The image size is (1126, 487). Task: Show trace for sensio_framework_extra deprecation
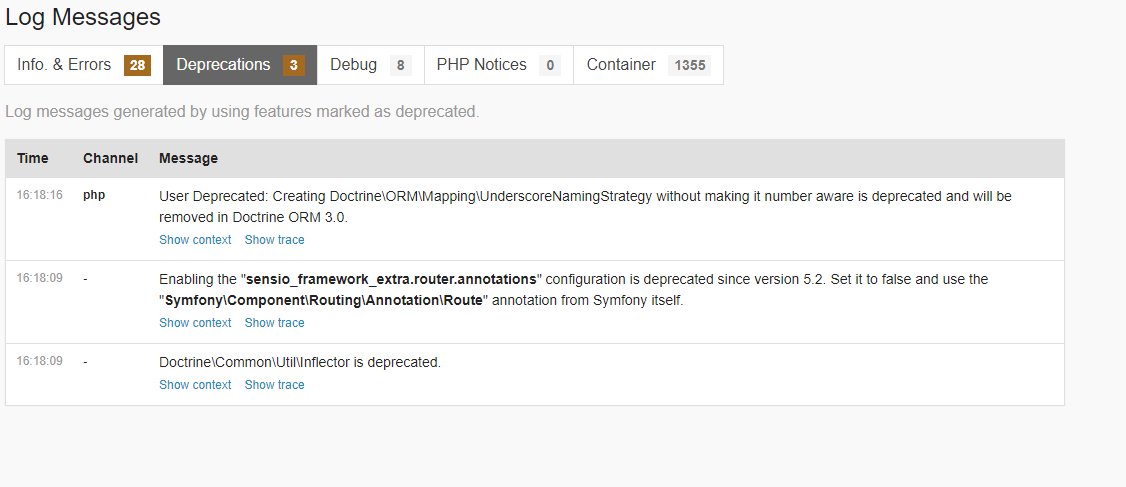click(x=274, y=323)
